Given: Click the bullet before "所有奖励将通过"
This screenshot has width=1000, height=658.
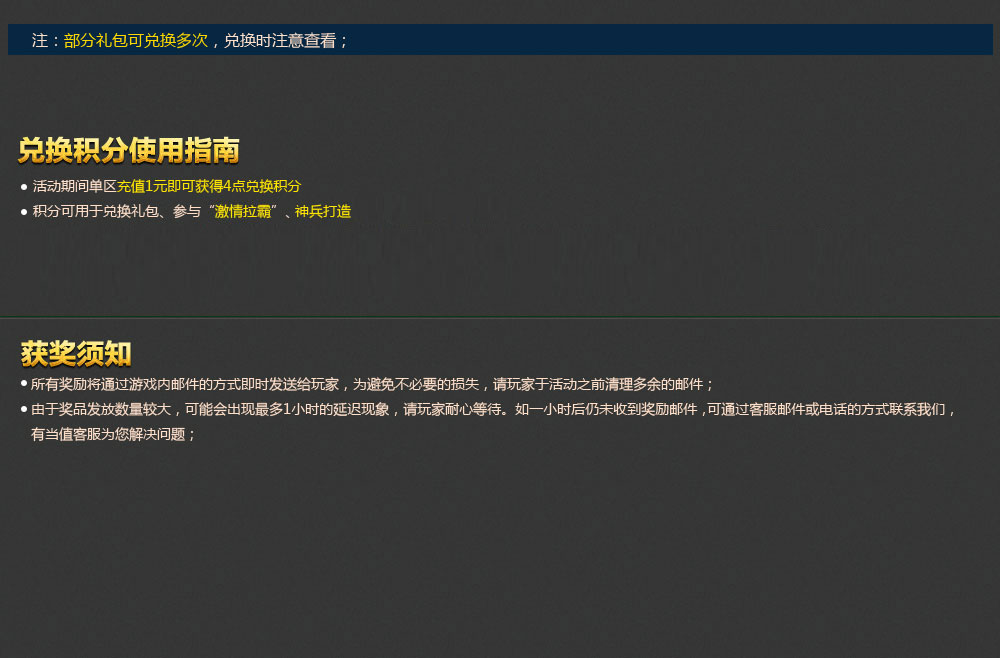Looking at the screenshot, I should click(x=24, y=384).
